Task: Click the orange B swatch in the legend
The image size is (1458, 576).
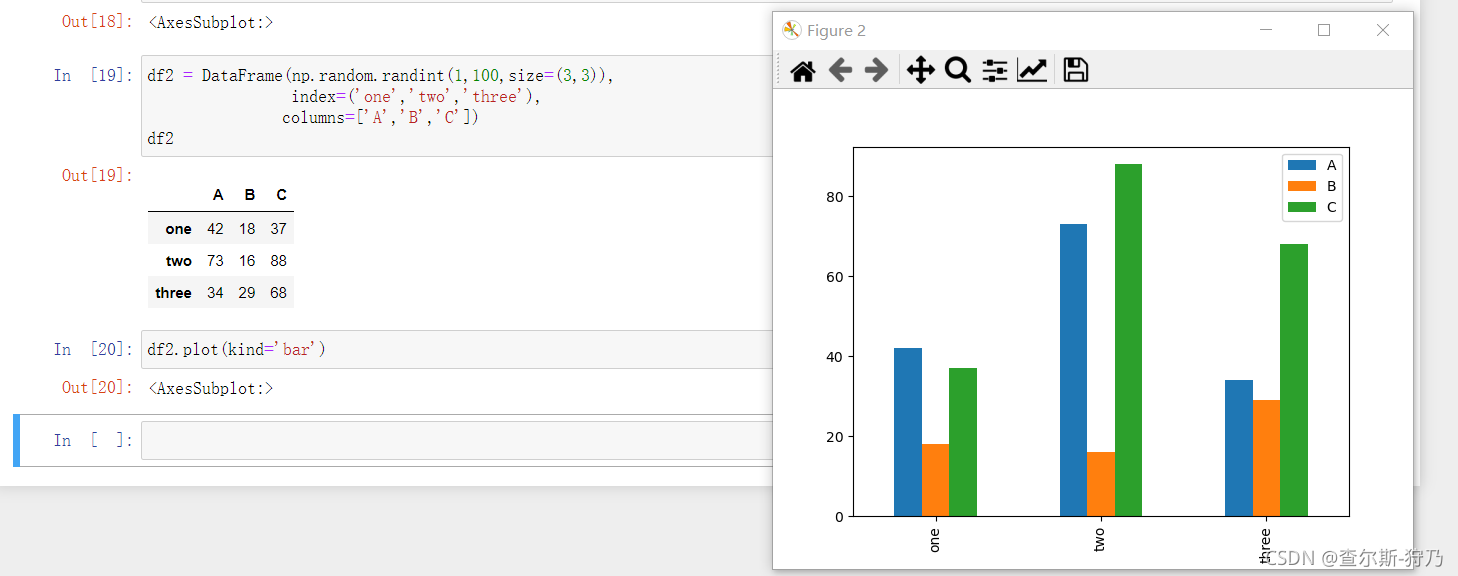Action: point(1302,186)
